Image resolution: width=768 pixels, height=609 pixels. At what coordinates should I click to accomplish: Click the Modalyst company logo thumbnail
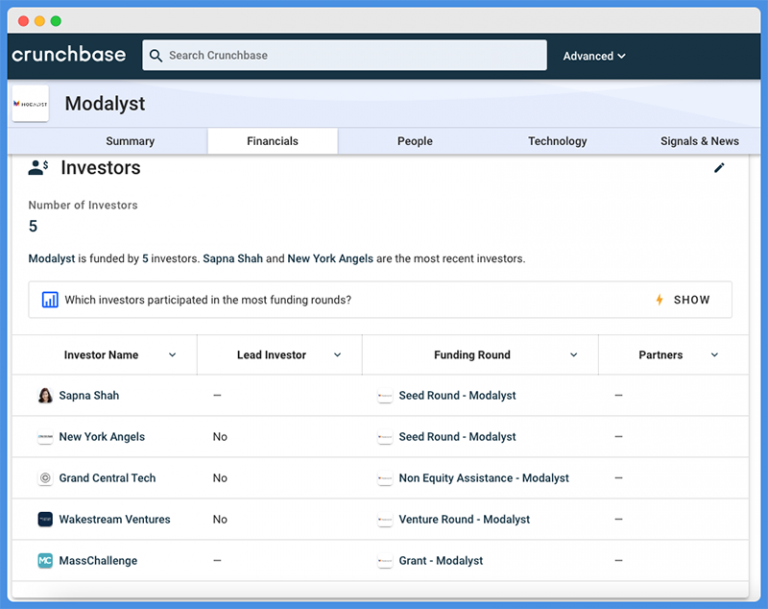30,103
